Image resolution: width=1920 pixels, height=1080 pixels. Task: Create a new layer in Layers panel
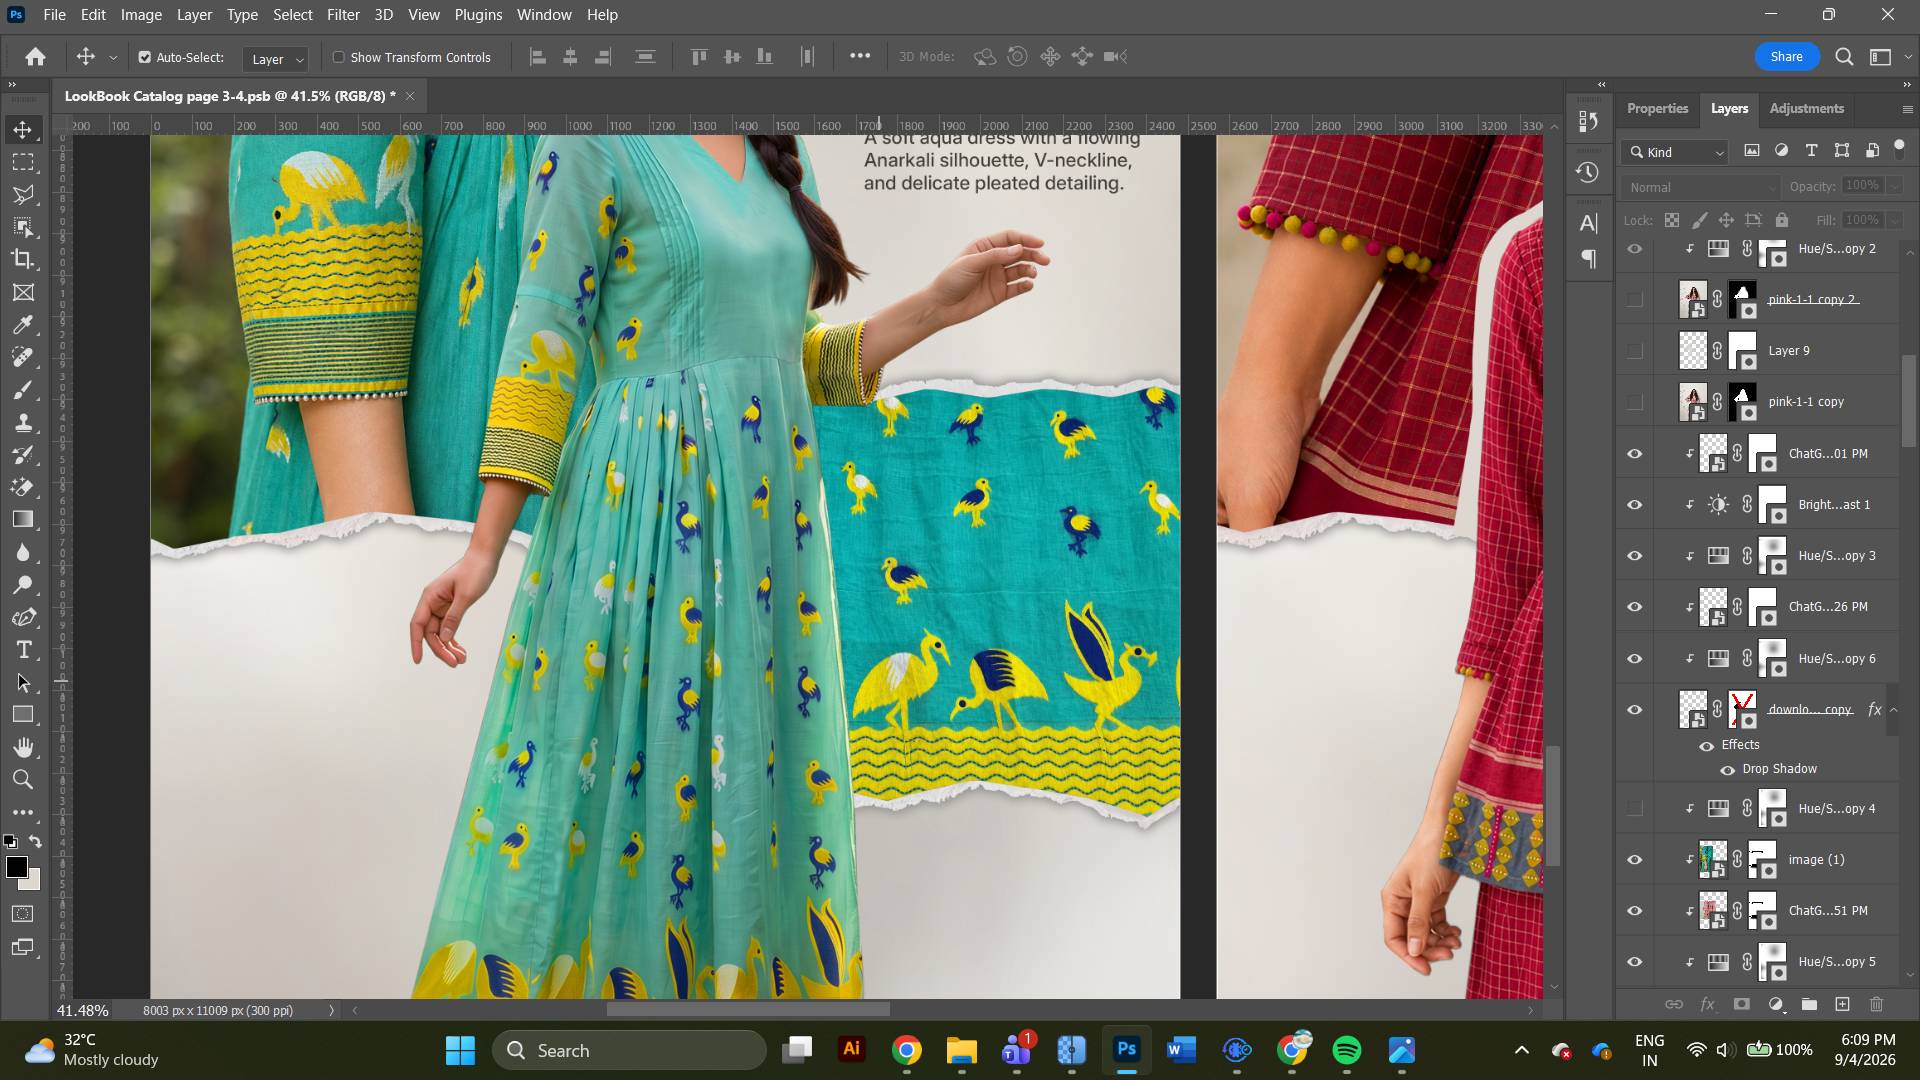pyautogui.click(x=1842, y=1004)
